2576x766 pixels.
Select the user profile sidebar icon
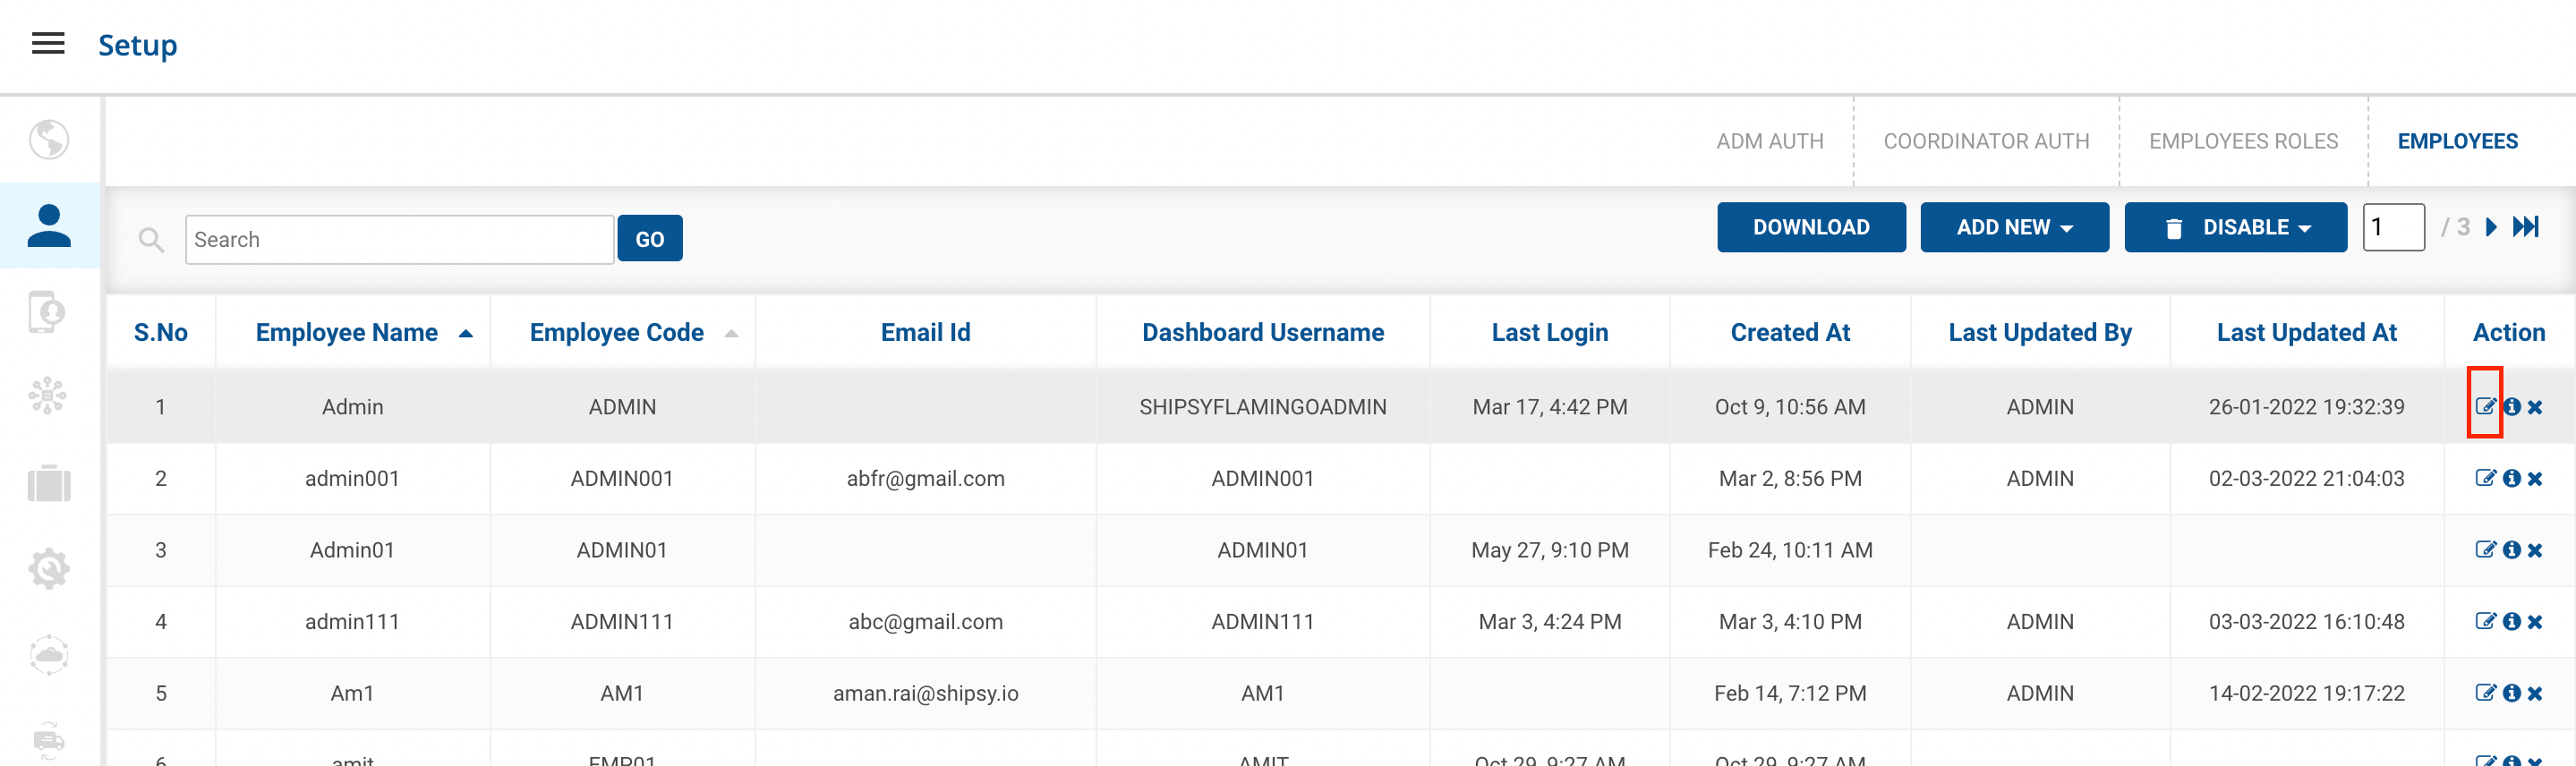(x=49, y=226)
